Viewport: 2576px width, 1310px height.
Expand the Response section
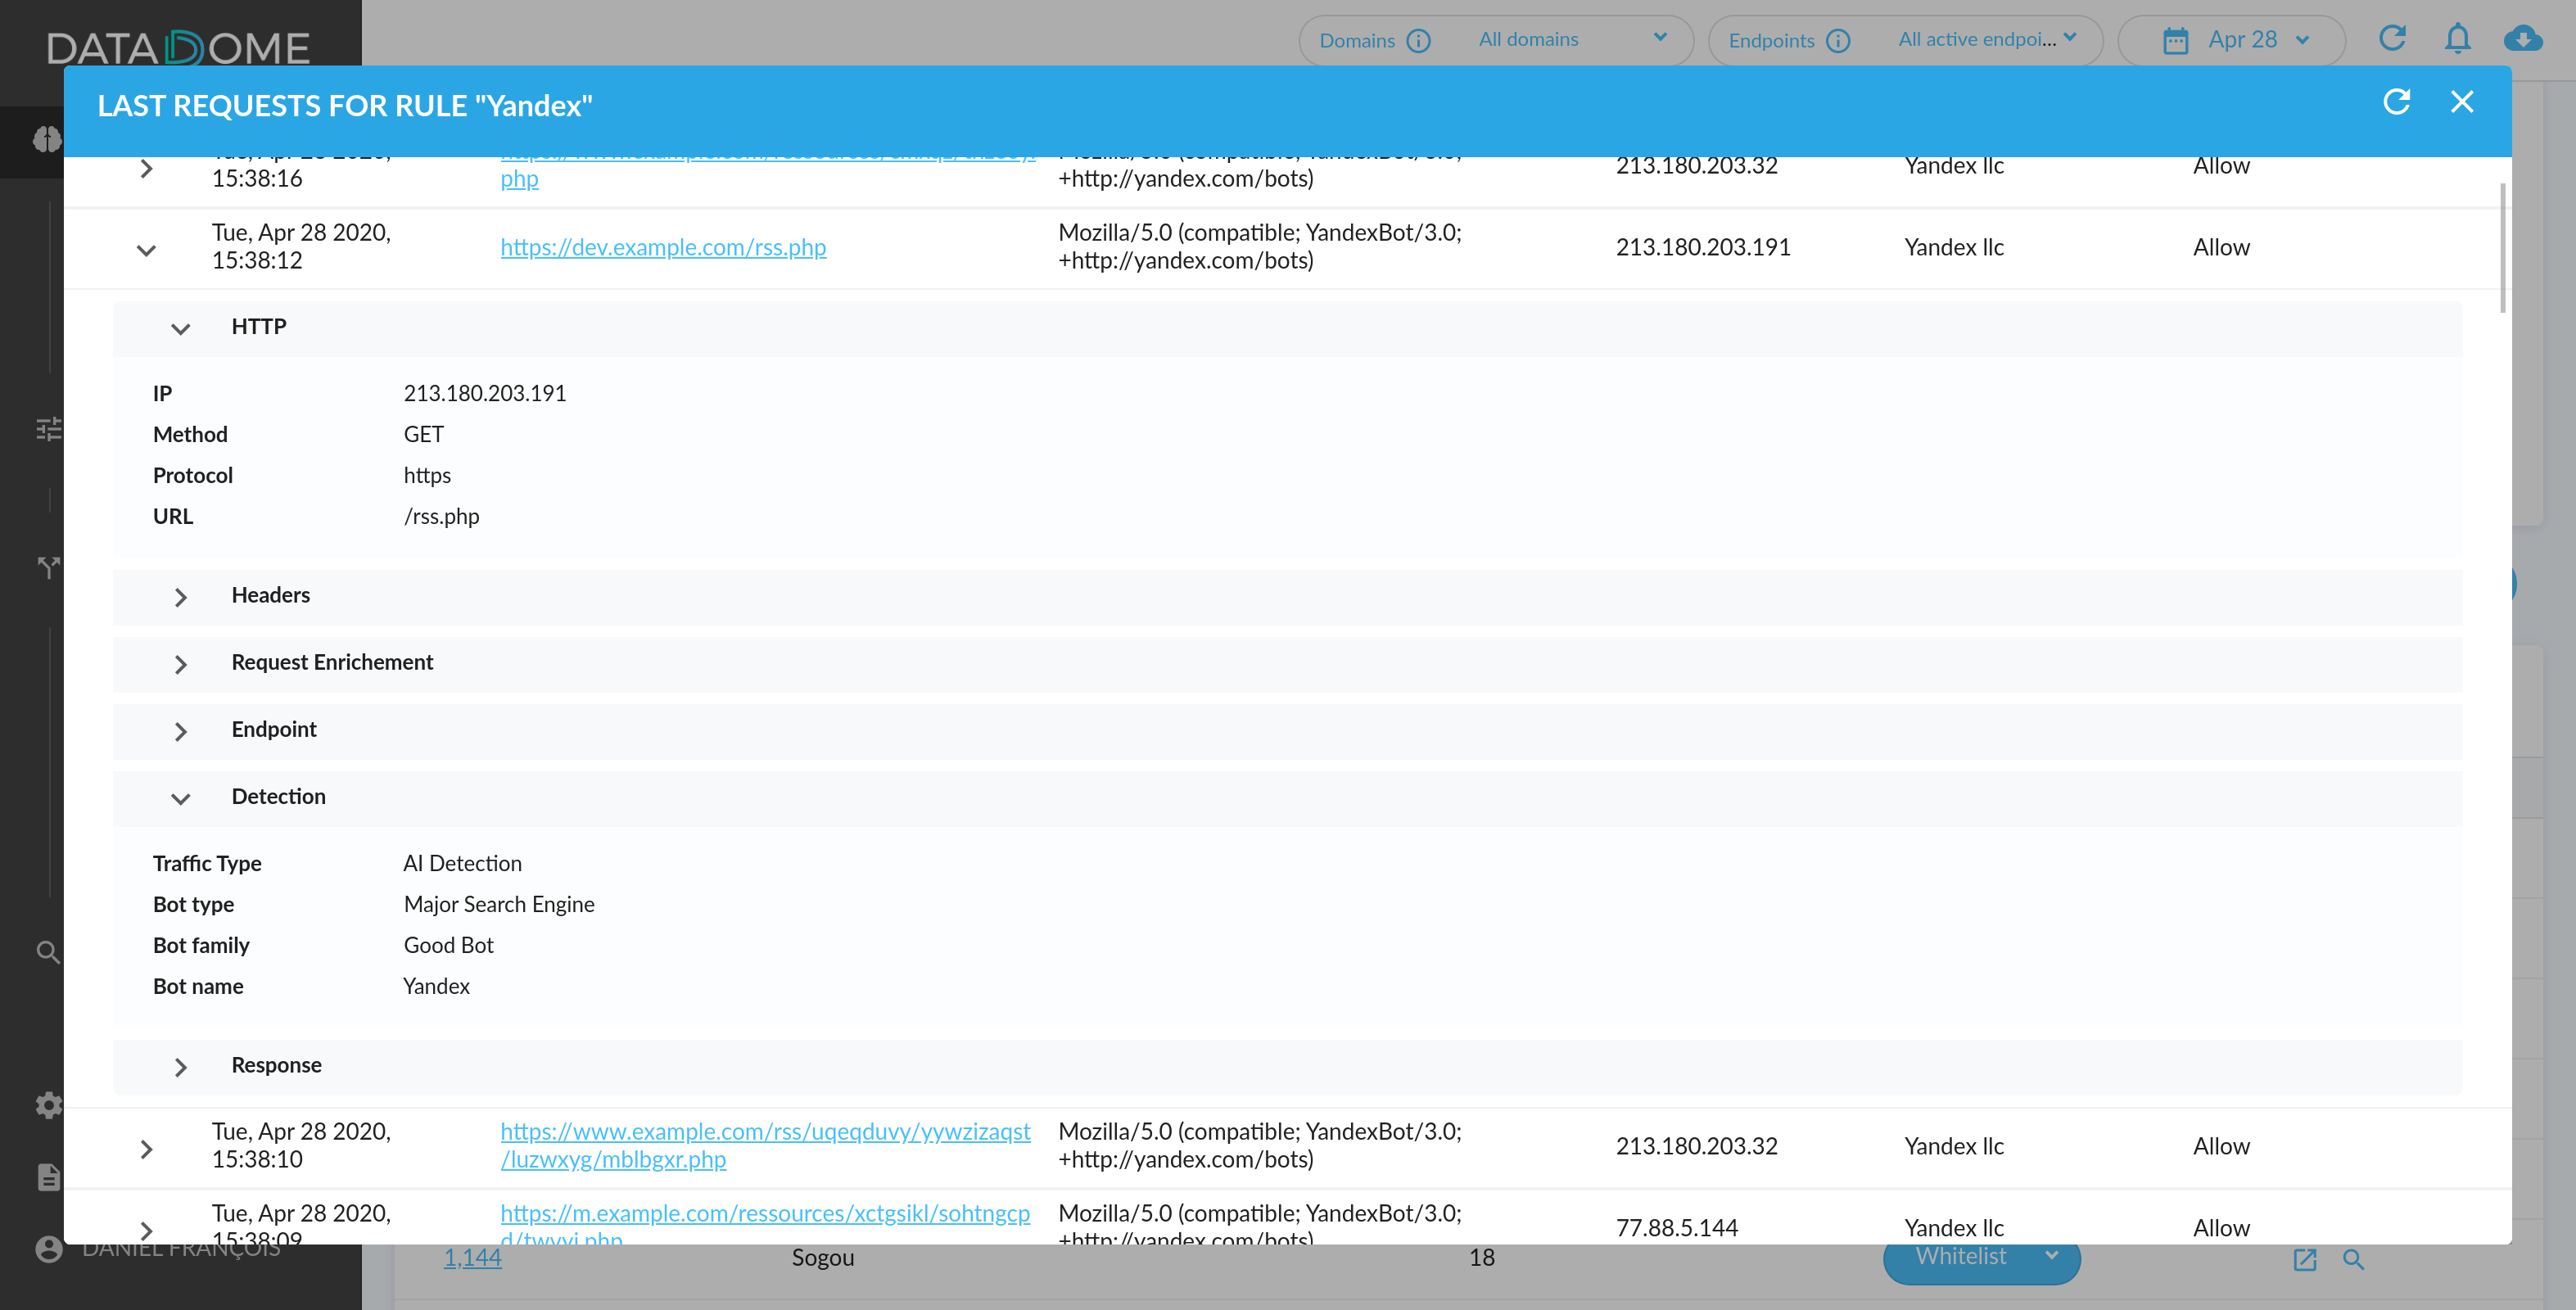click(x=180, y=1067)
